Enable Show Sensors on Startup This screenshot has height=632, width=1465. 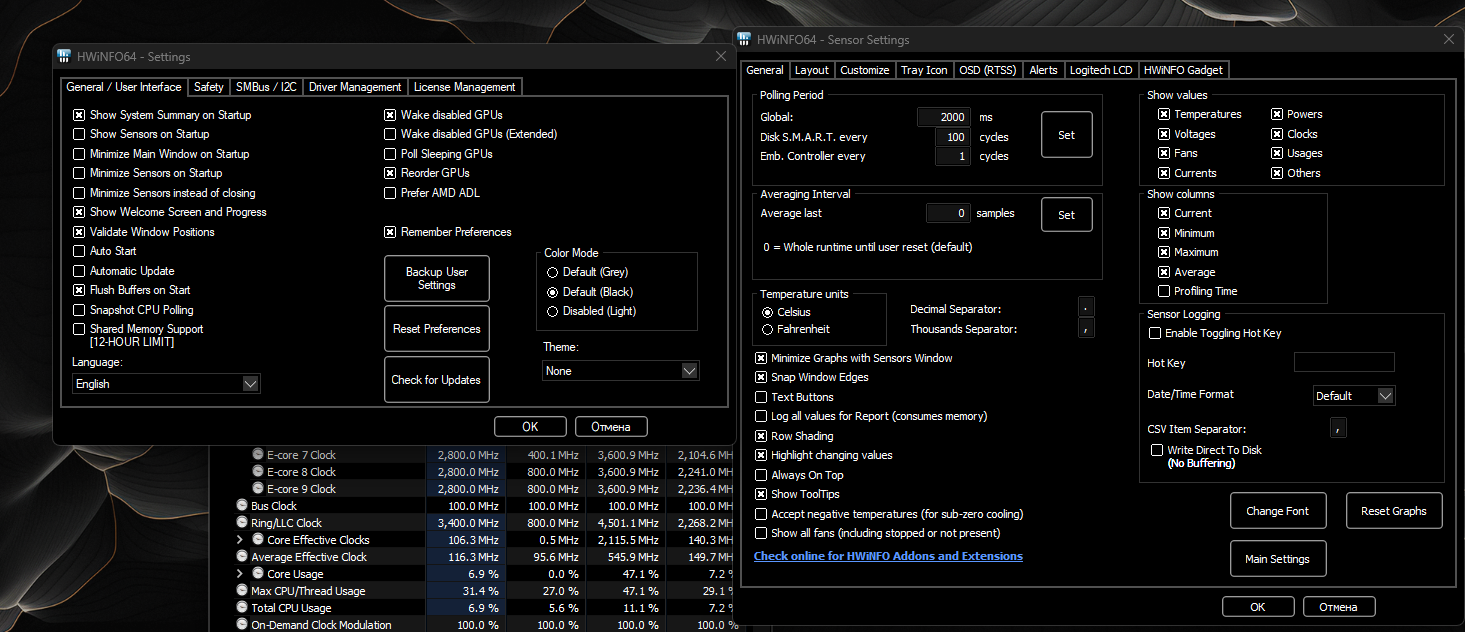79,134
